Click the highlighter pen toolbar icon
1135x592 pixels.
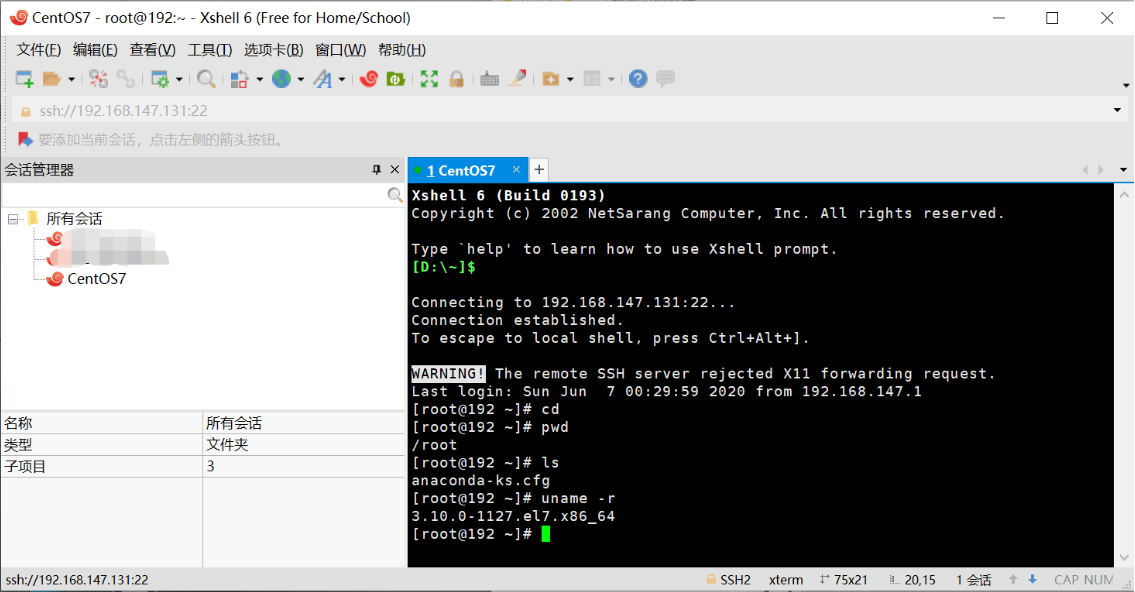pyautogui.click(x=517, y=78)
